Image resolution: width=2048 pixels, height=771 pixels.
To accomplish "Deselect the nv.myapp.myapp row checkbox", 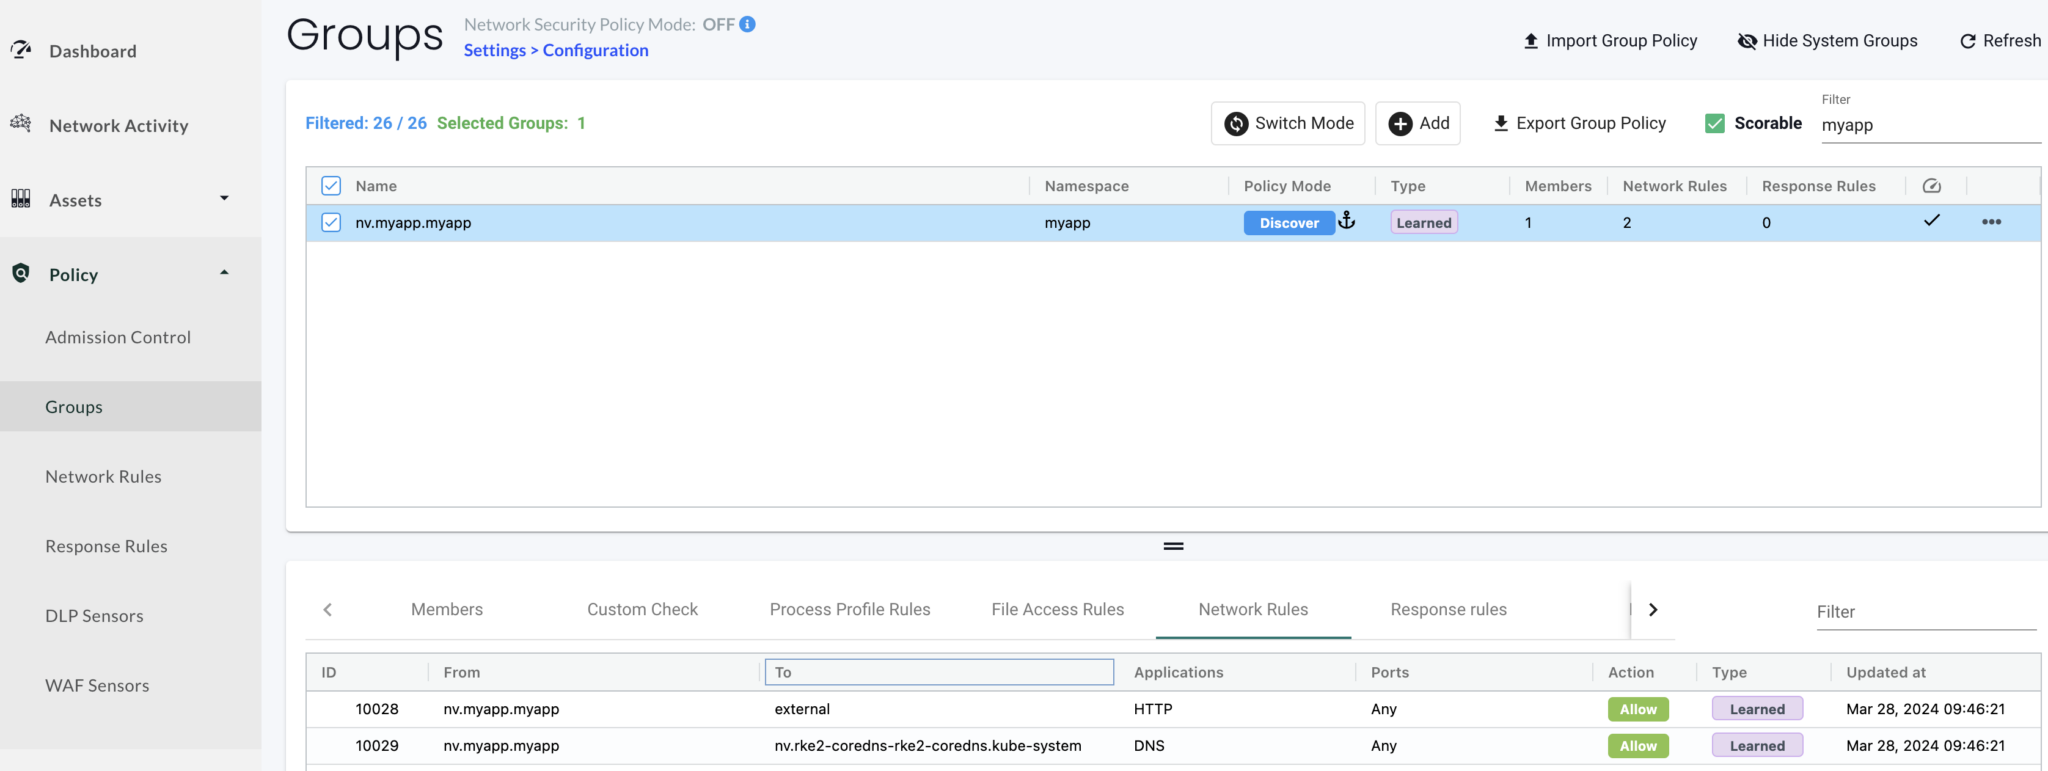I will click(331, 222).
